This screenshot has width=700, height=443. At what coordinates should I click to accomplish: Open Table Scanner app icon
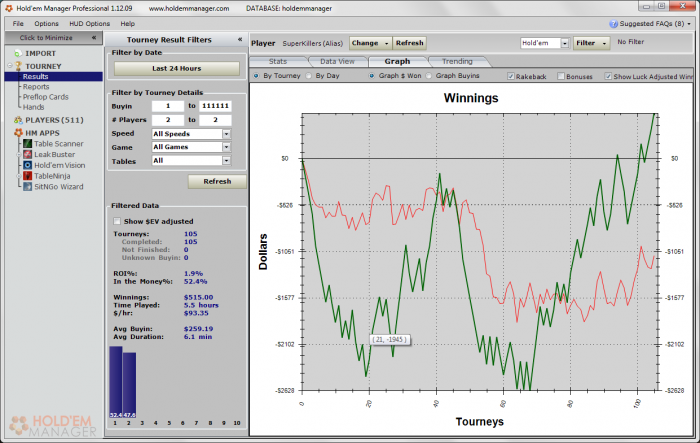pyautogui.click(x=28, y=144)
